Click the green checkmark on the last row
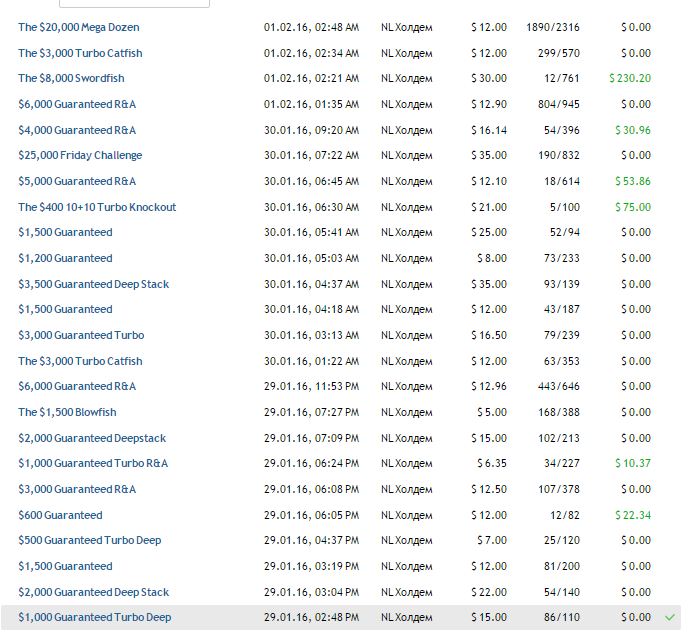Screen dimensions: 696x636 670,618
